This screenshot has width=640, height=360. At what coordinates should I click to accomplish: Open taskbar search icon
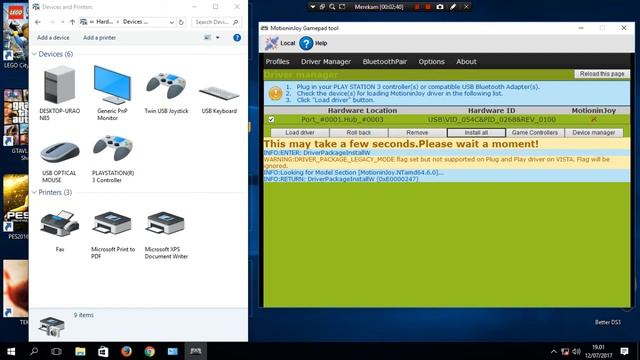tap(34, 351)
